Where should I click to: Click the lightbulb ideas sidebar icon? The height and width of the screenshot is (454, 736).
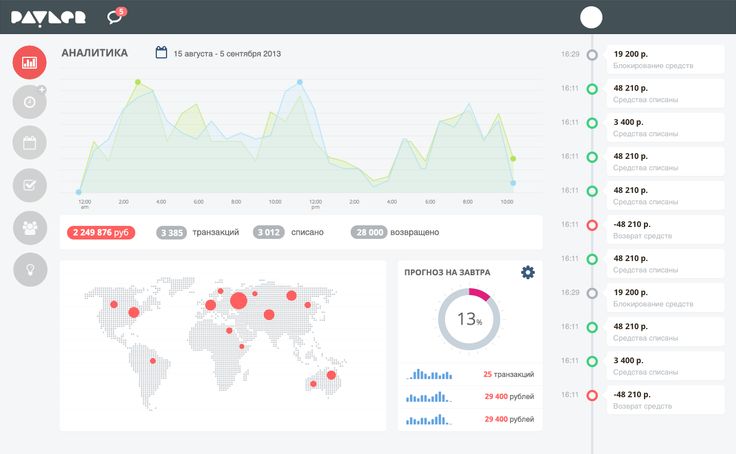tap(30, 269)
